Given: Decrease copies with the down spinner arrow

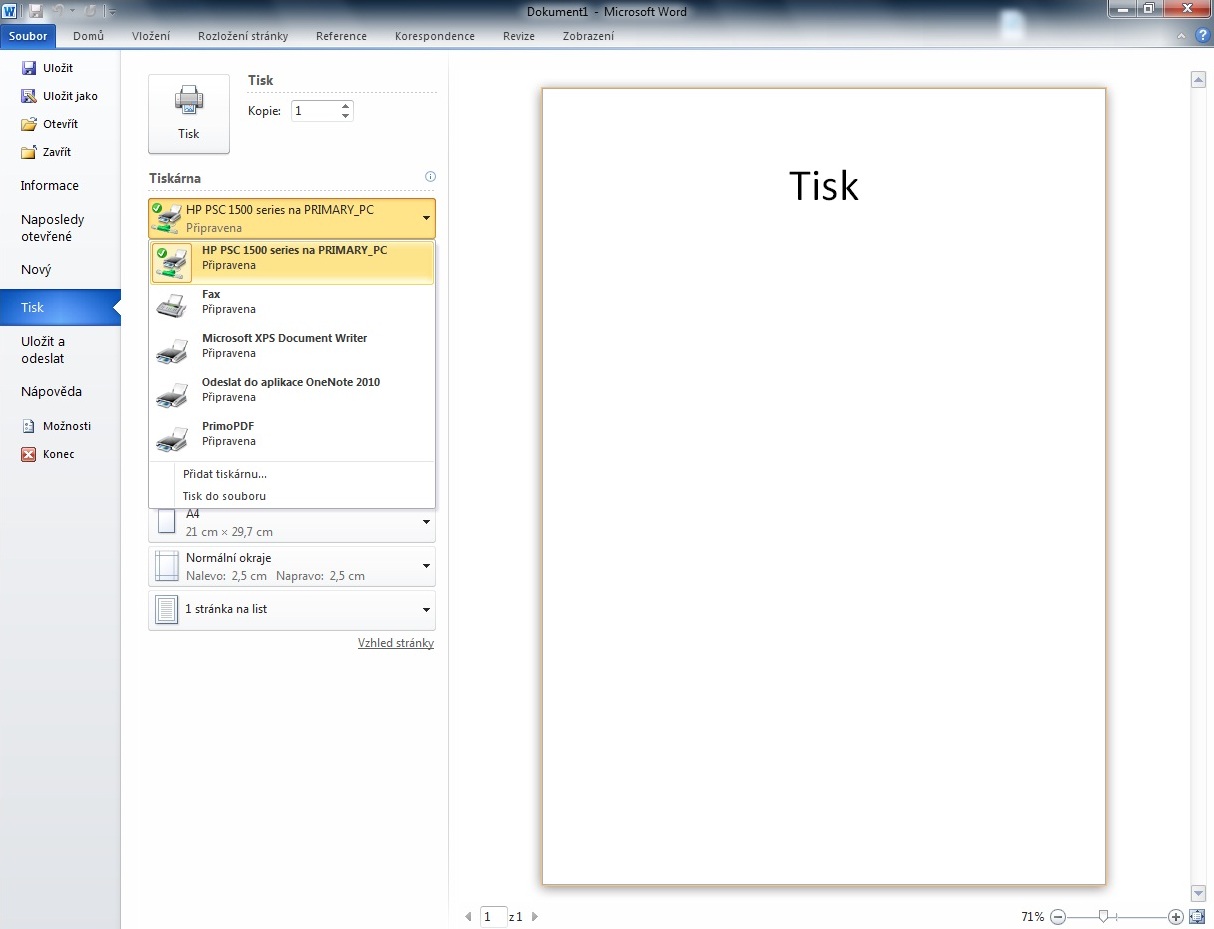Looking at the screenshot, I should (x=346, y=117).
